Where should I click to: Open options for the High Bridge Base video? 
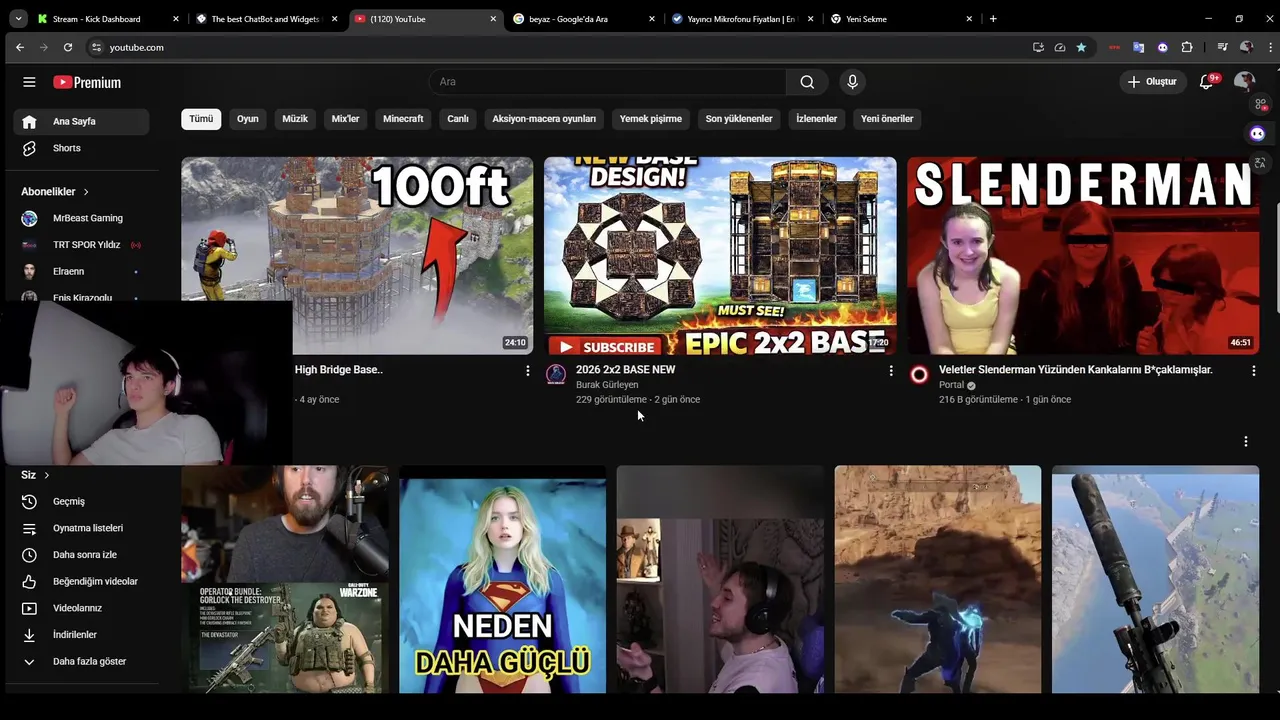528,371
